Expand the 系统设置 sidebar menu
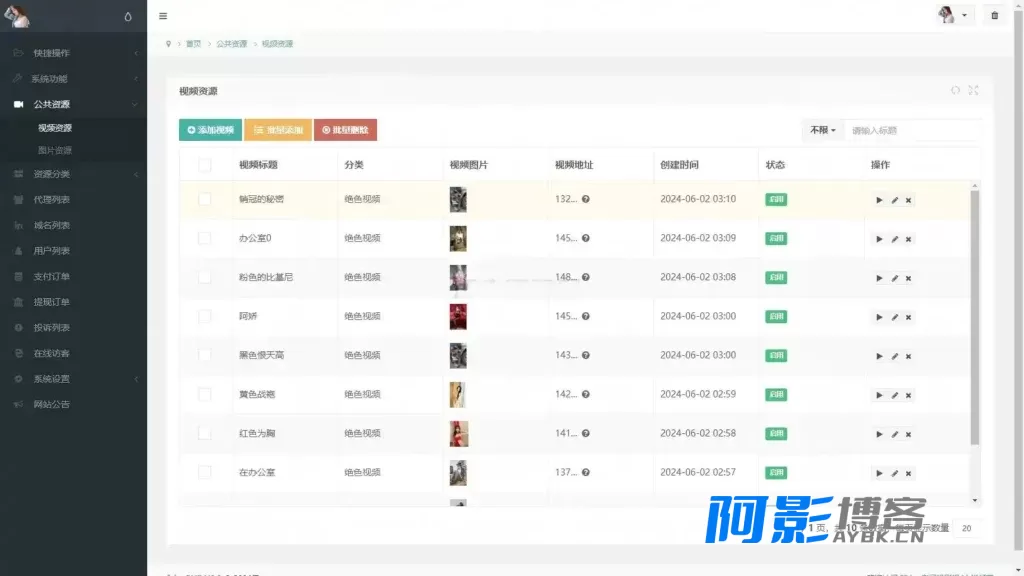Viewport: 1024px width, 576px height. click(x=73, y=379)
